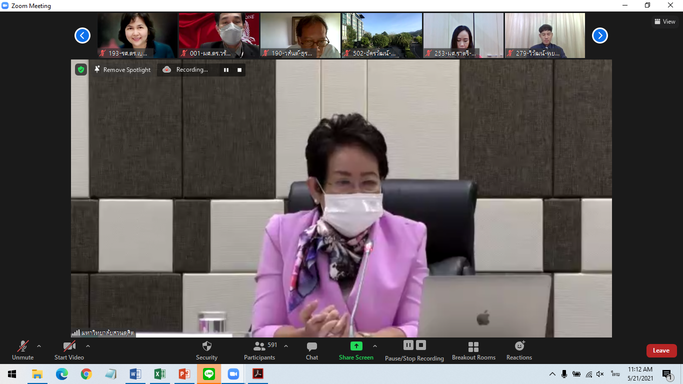Viewport: 683px width, 384px height.
Task: Pause recording using indicator pause button
Action: pyautogui.click(x=226, y=70)
